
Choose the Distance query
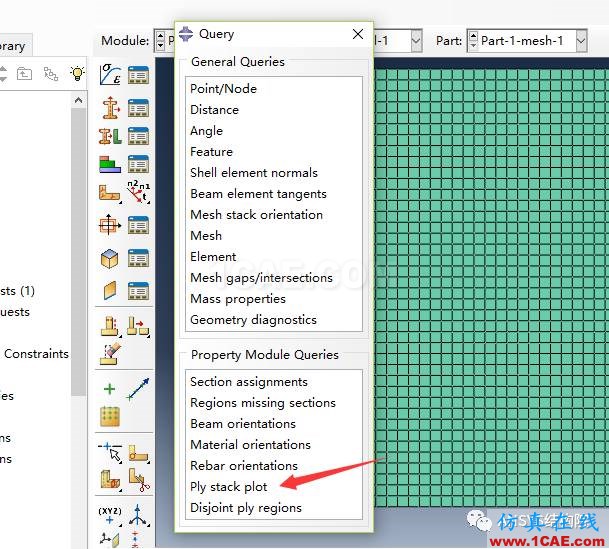click(x=214, y=109)
